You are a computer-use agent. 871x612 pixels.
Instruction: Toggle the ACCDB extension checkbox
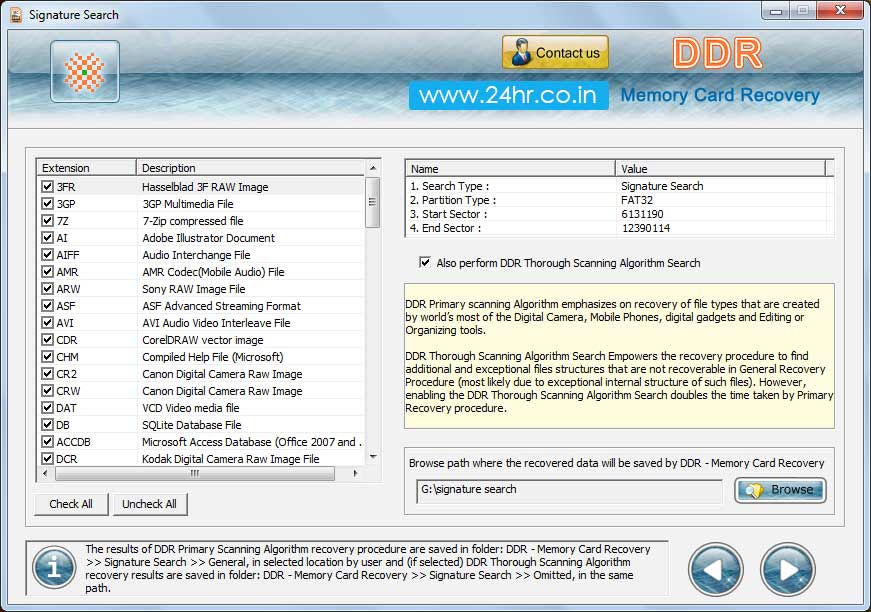[x=47, y=442]
